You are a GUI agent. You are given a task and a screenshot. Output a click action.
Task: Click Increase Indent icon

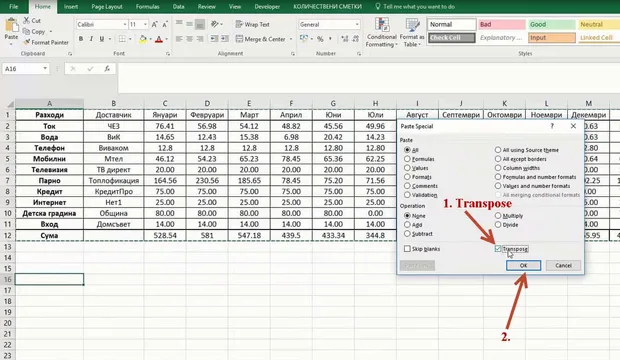(225, 39)
